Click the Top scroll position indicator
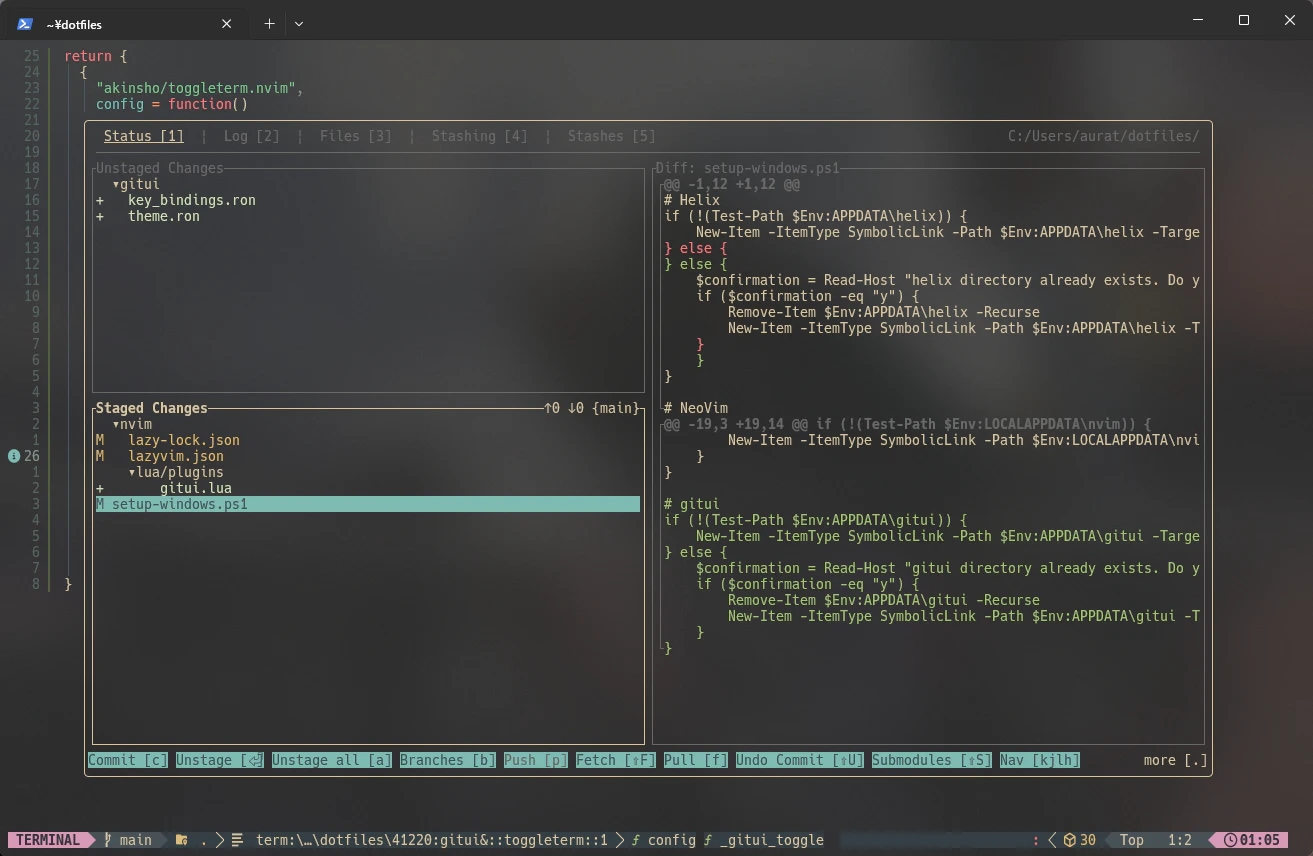Image resolution: width=1313 pixels, height=856 pixels. pos(1132,840)
